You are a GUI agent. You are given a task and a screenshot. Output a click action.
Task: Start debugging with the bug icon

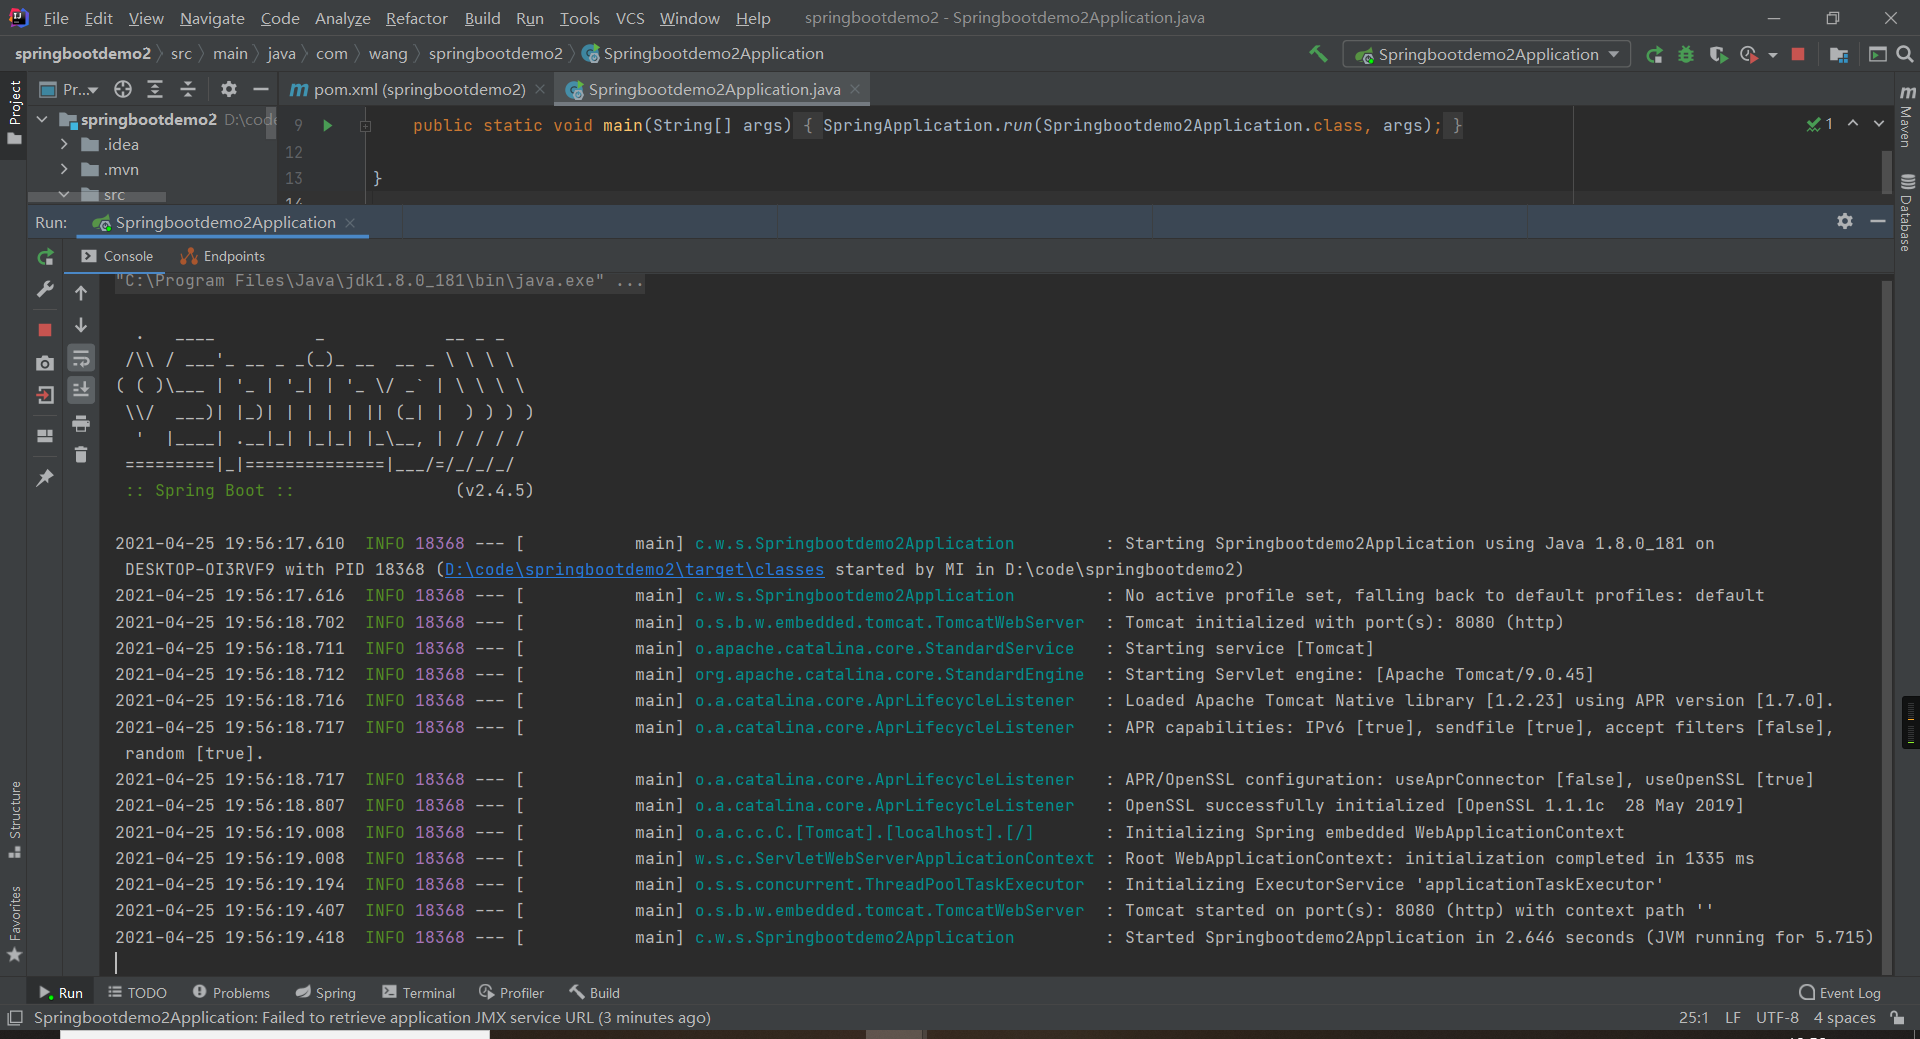click(x=1686, y=55)
